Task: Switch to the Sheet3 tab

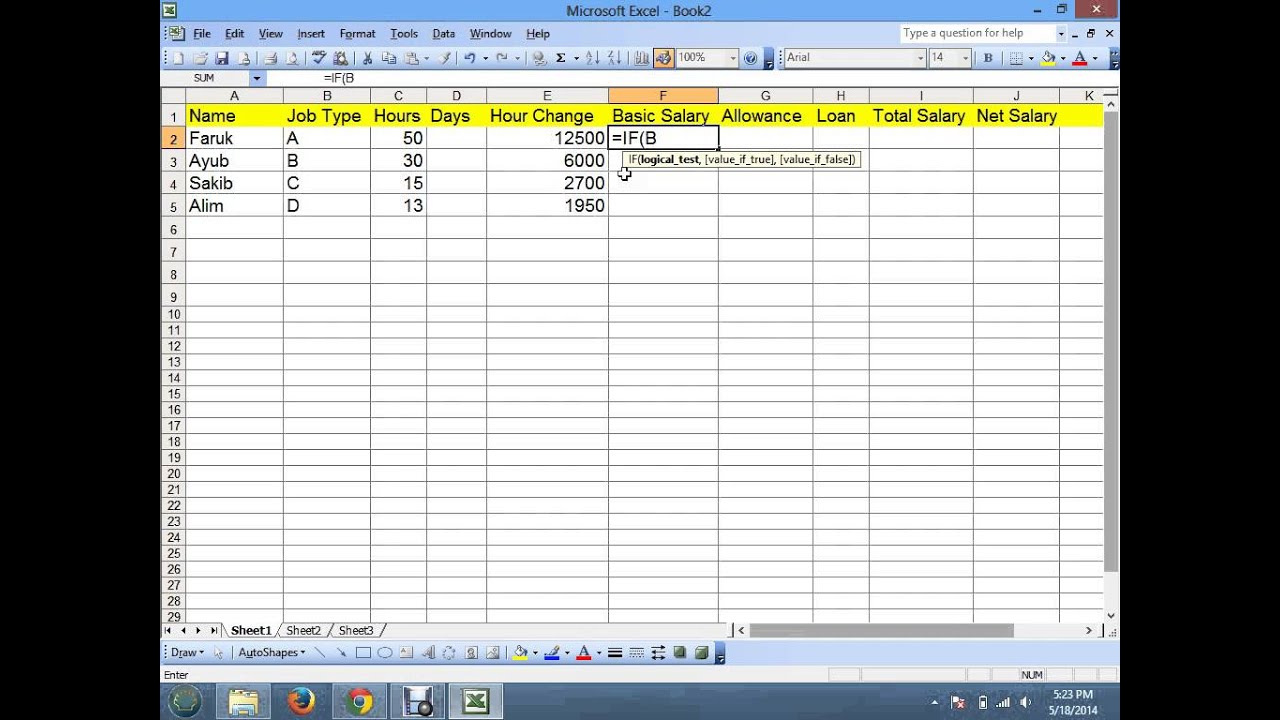Action: 355,631
